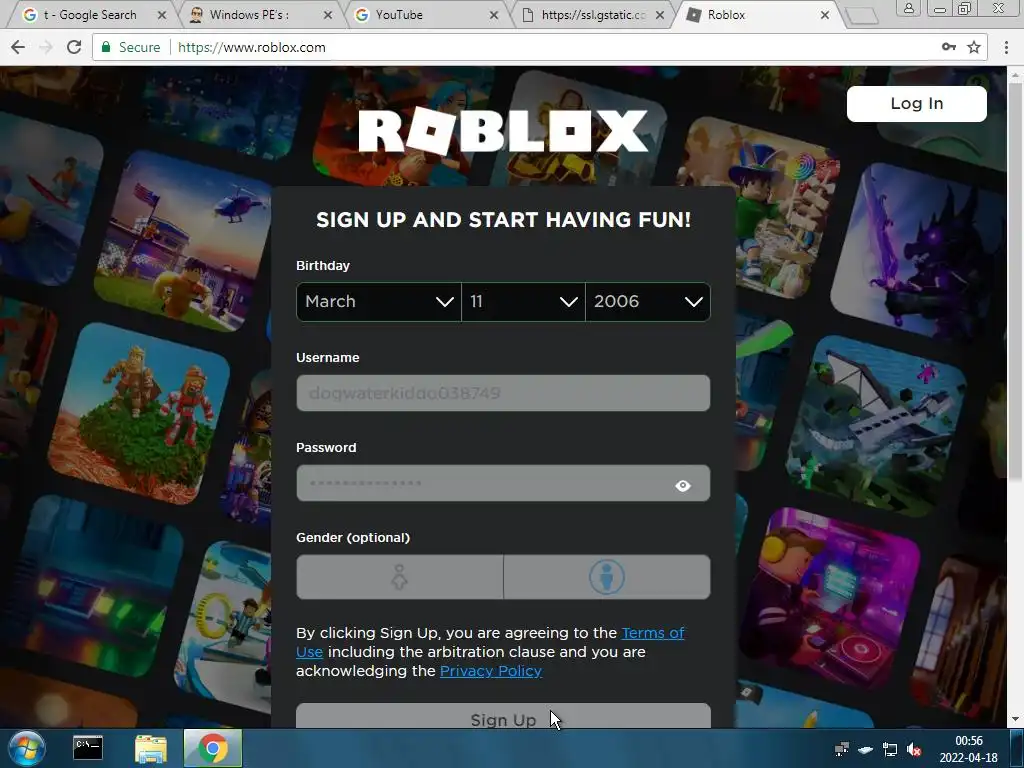
Task: Select the female gender icon
Action: [x=400, y=577]
